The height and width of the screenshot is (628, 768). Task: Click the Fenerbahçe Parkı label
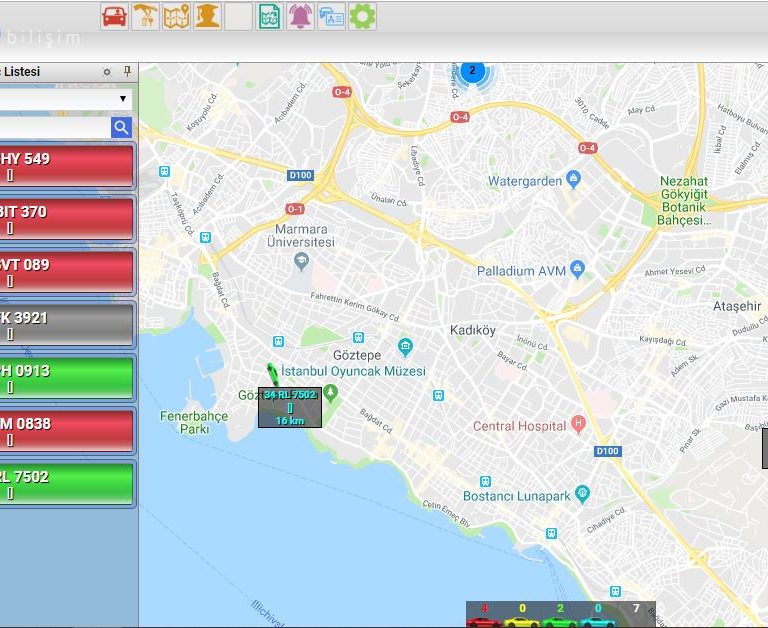[x=194, y=422]
